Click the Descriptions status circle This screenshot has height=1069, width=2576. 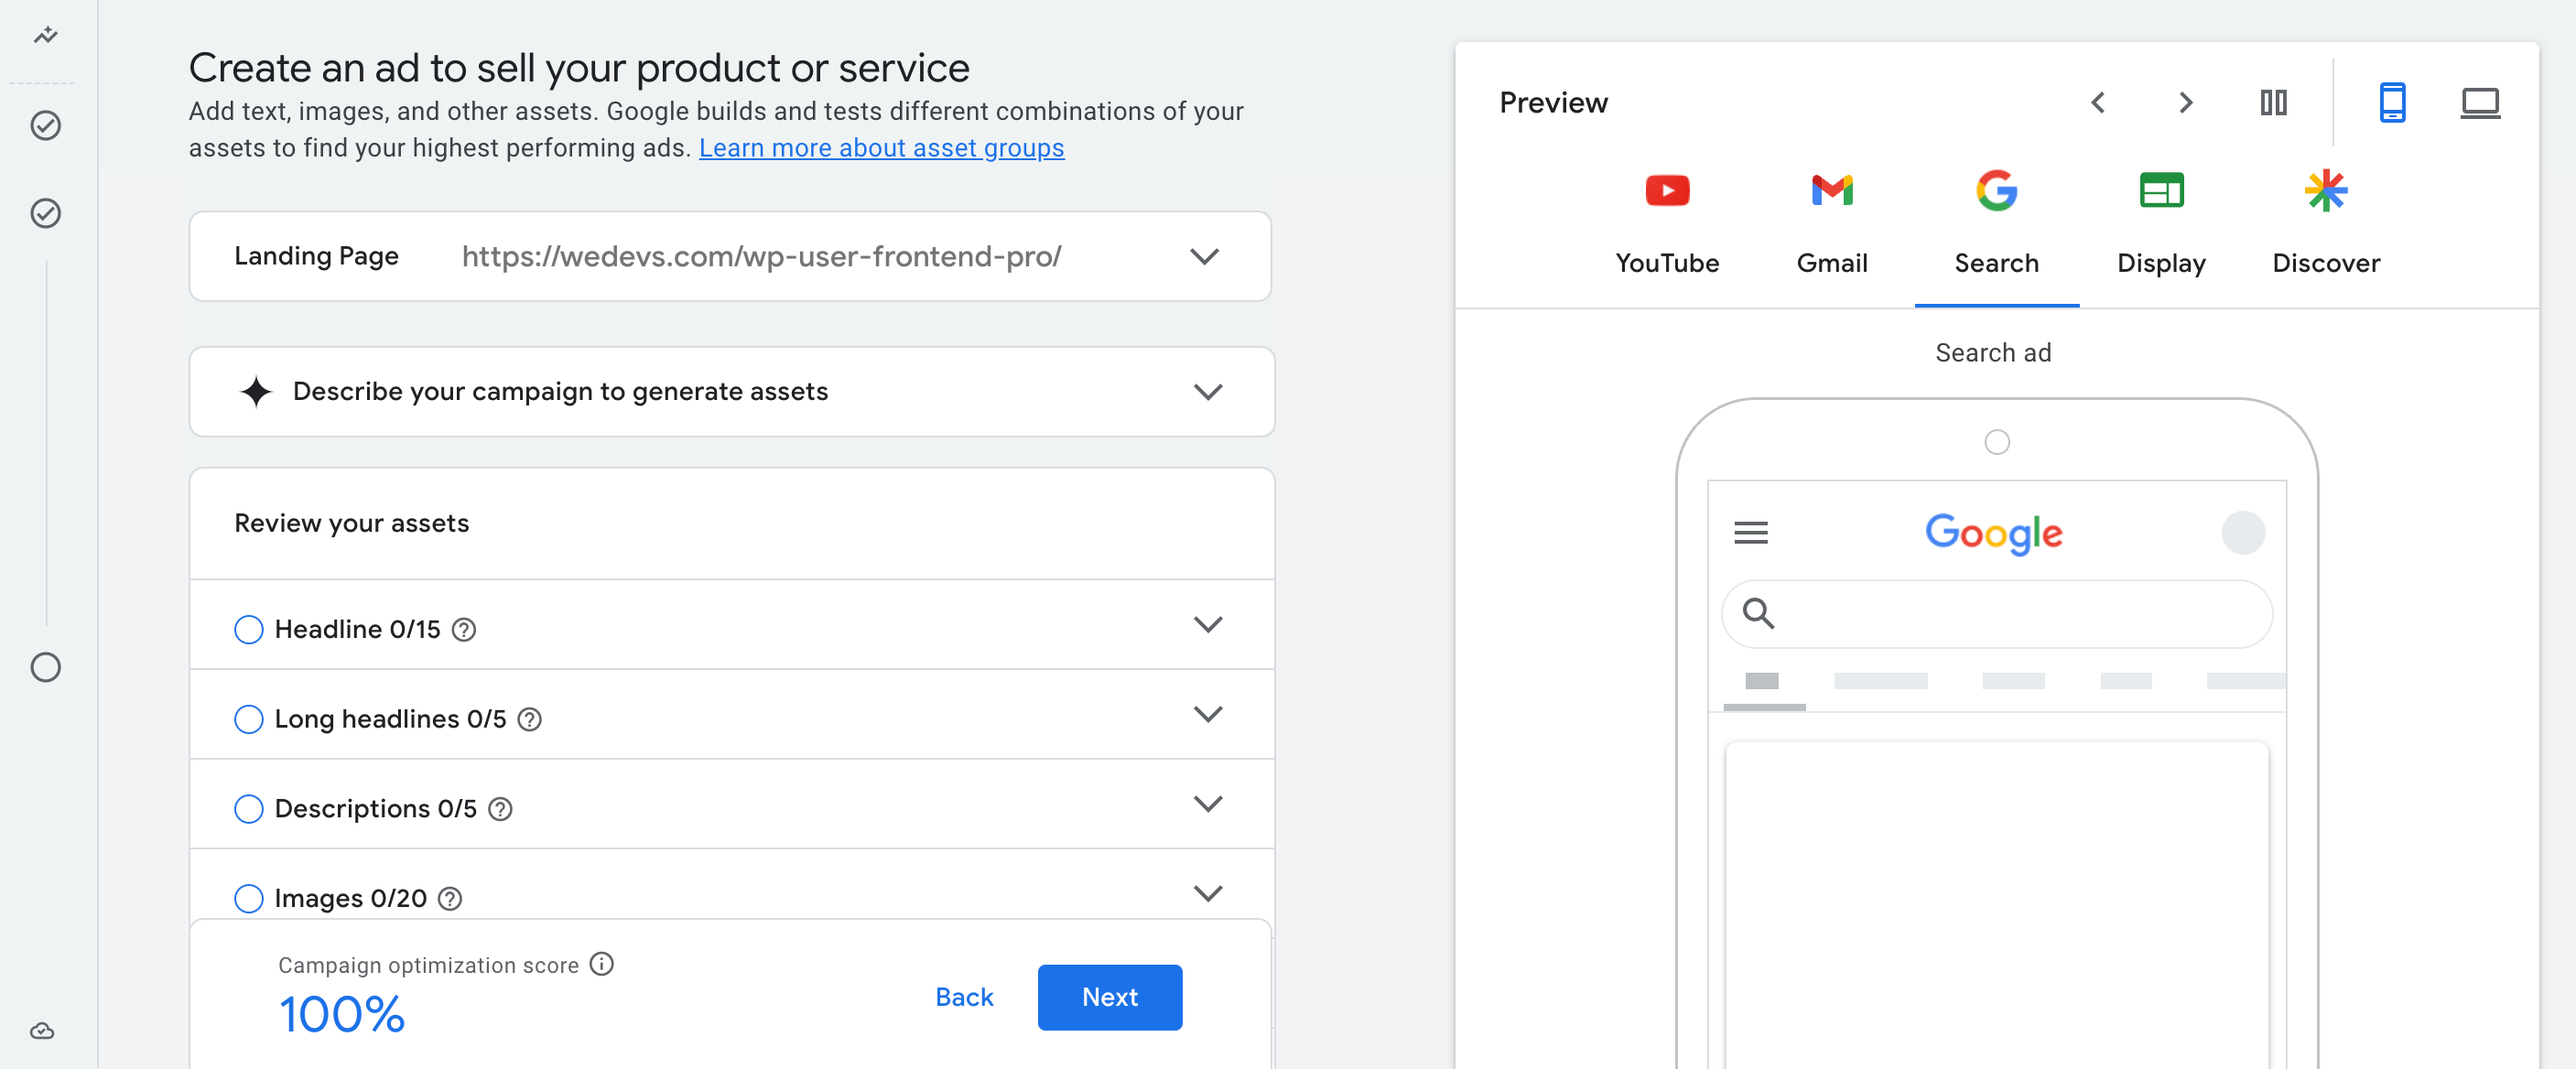coord(249,809)
